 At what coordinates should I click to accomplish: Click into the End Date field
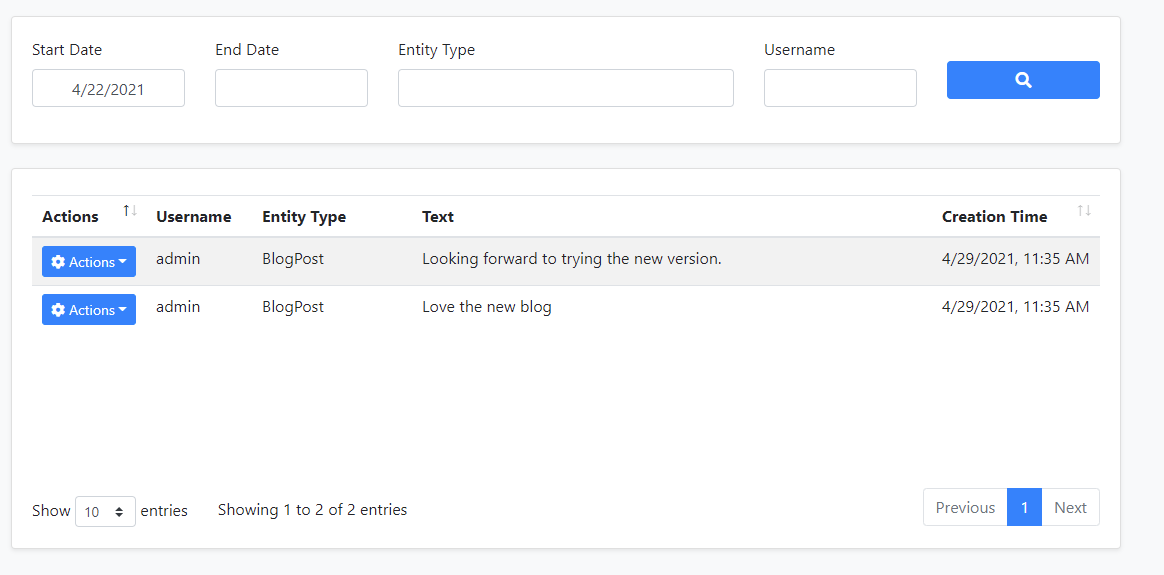point(291,88)
